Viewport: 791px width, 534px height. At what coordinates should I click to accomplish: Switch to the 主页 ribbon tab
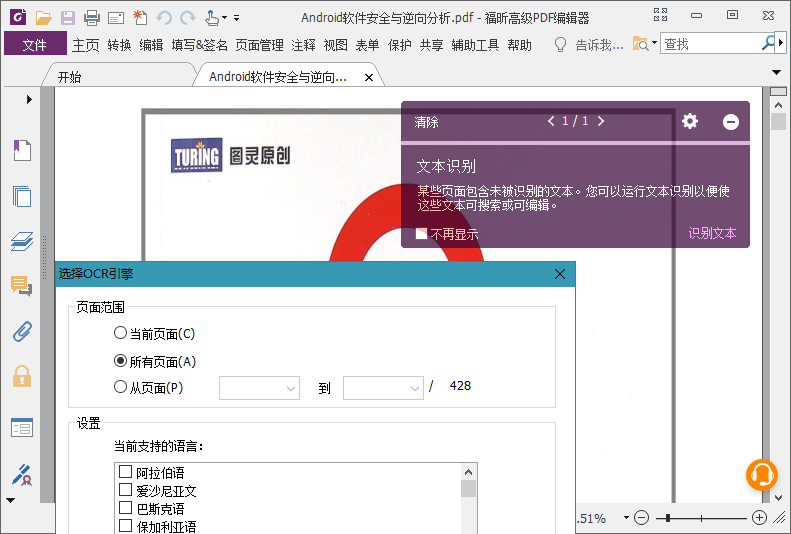tap(85, 45)
